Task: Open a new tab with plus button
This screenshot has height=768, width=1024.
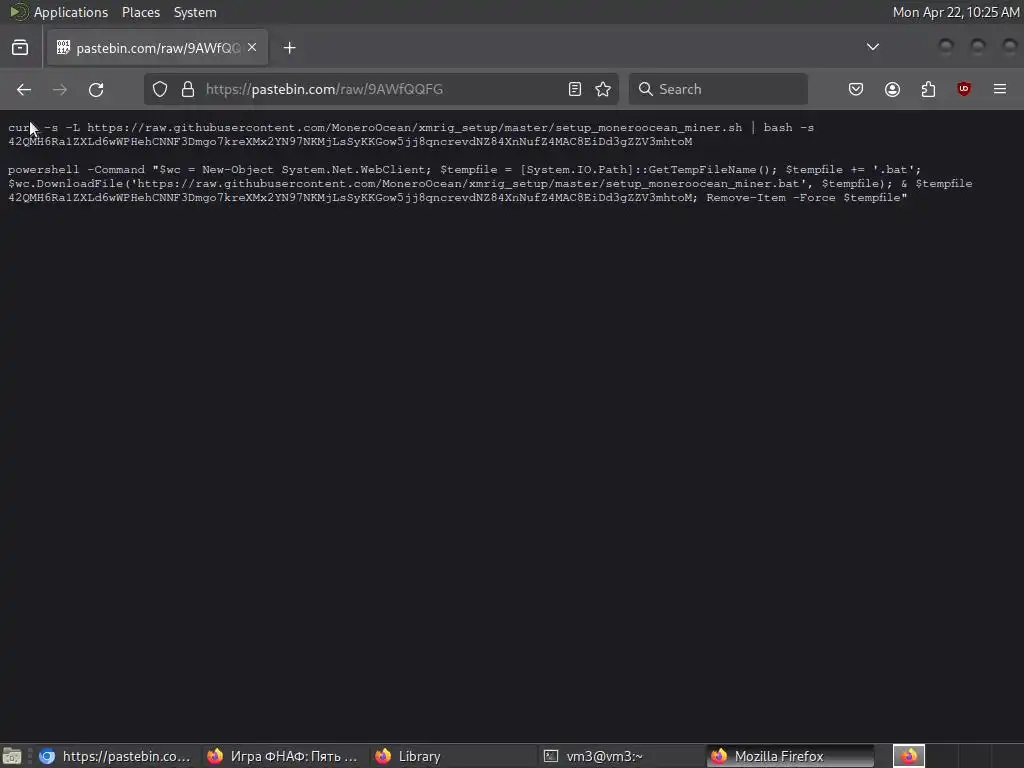Action: [x=289, y=48]
